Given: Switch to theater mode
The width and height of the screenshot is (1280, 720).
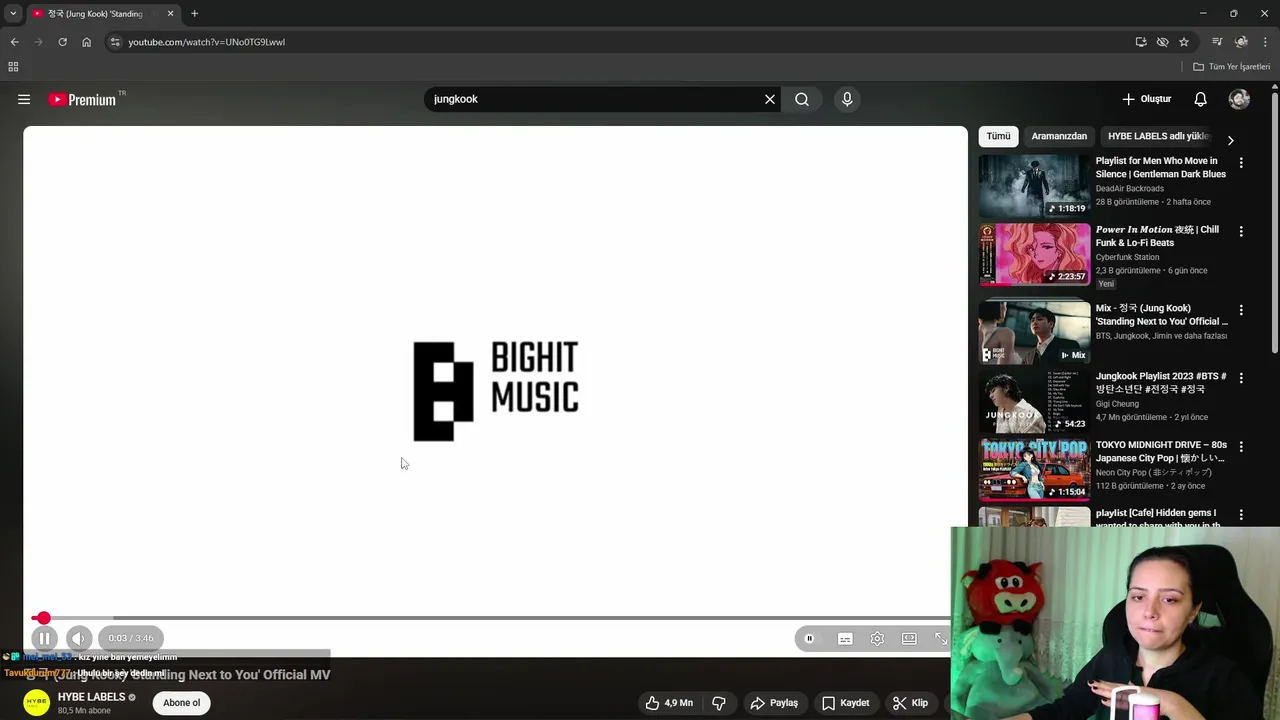Looking at the screenshot, I should 909,639.
